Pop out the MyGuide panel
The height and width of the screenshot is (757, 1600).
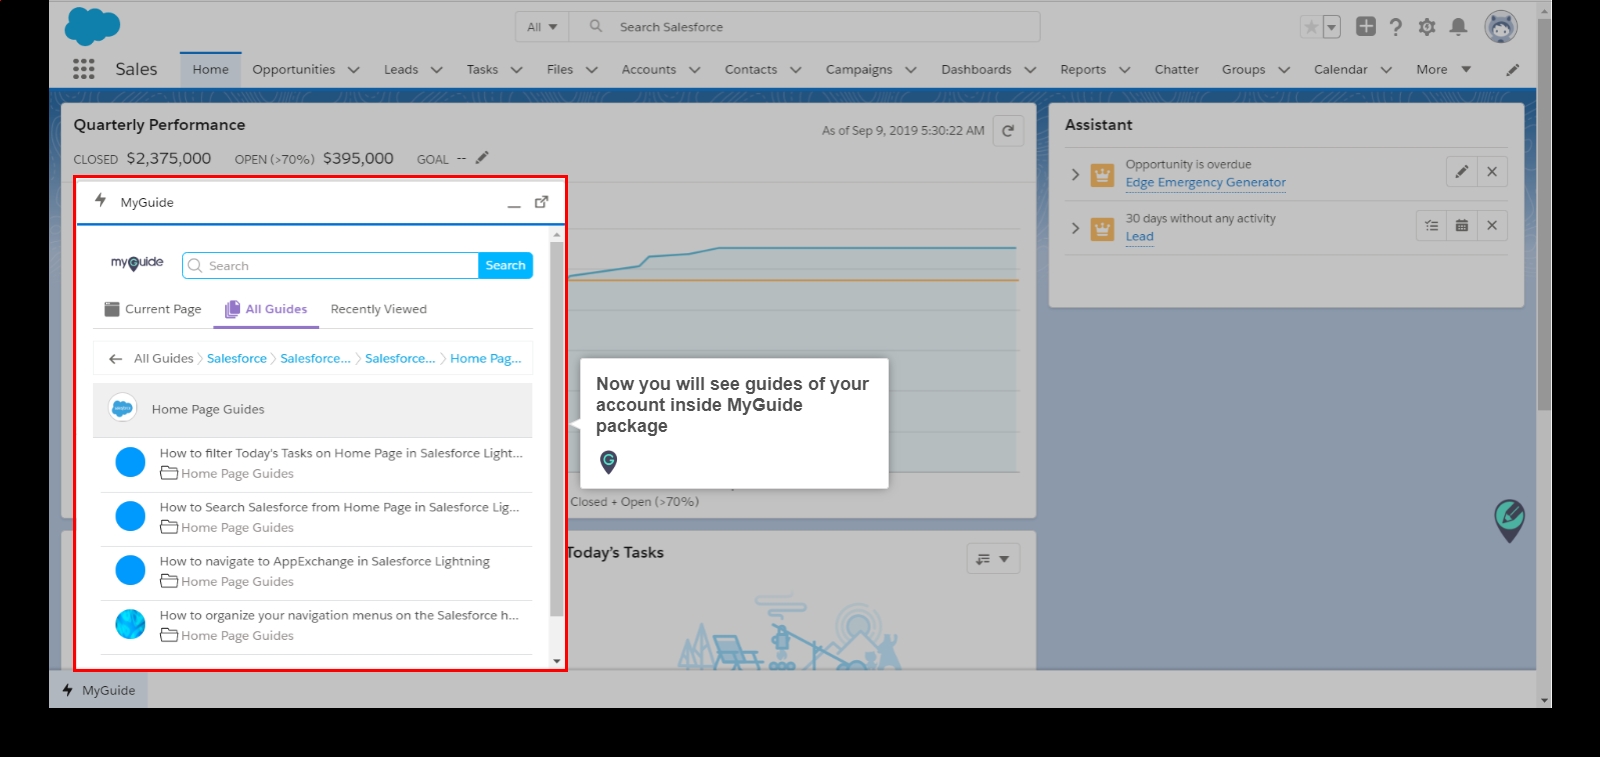[541, 202]
